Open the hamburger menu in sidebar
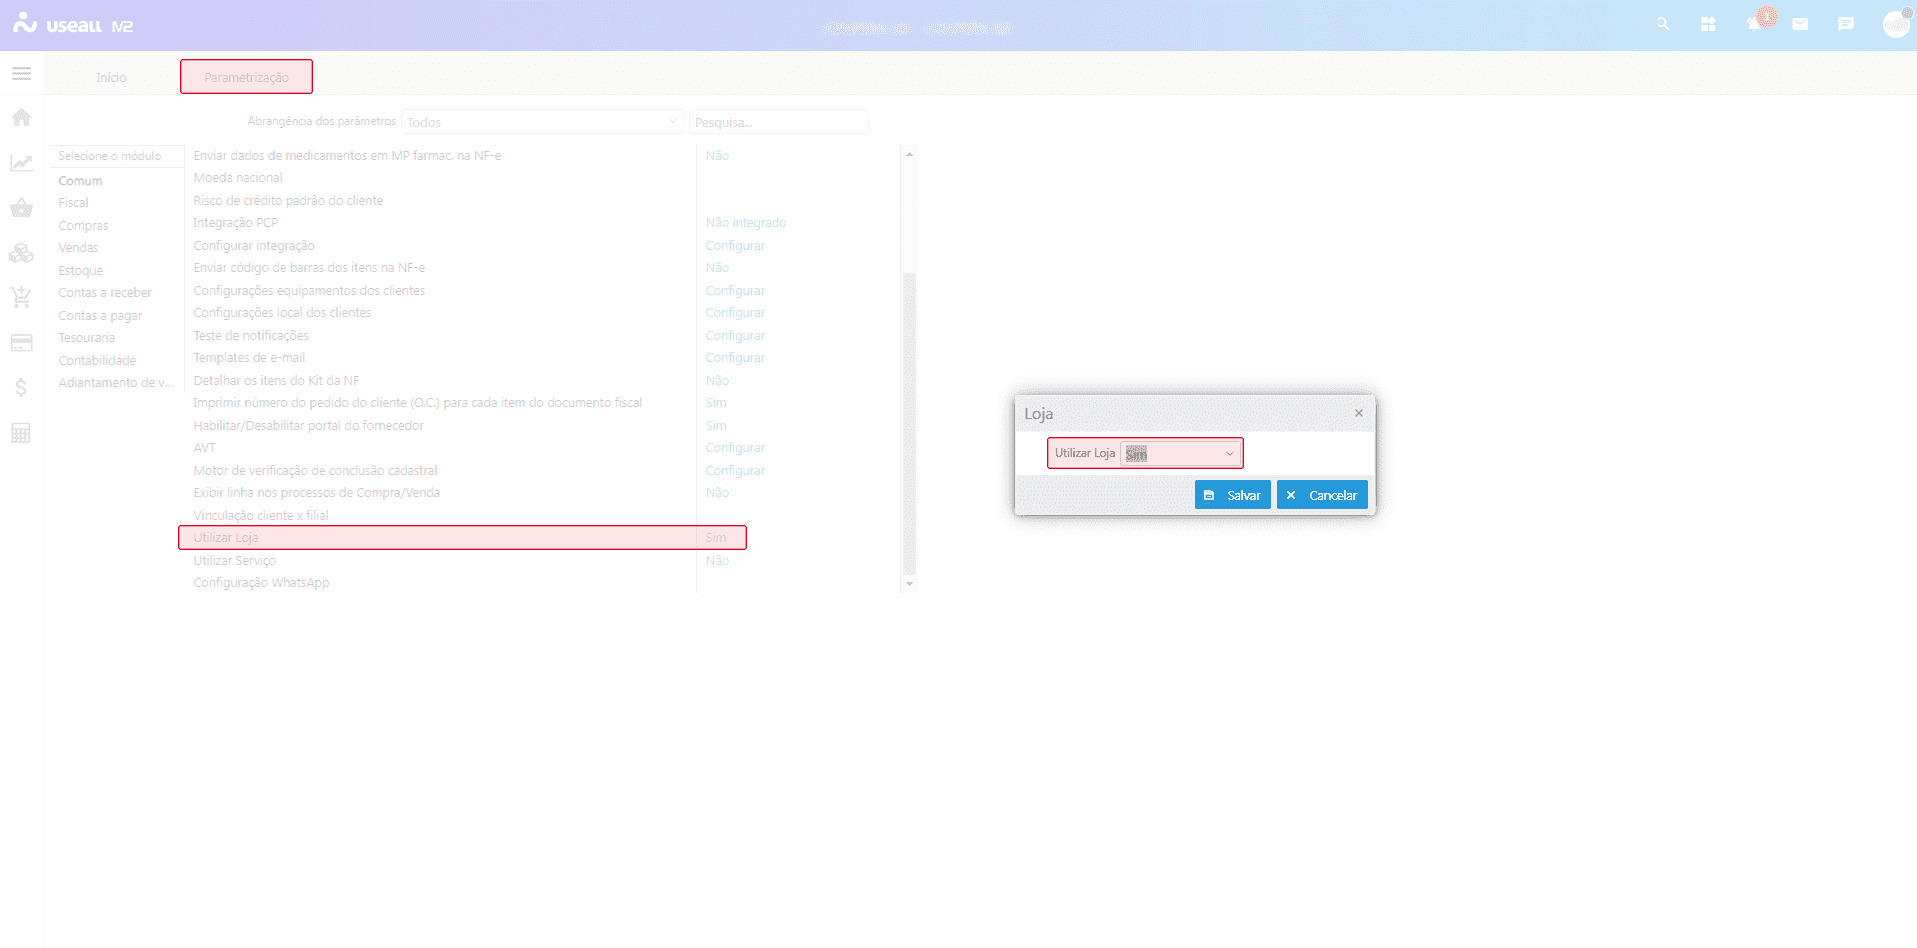1917x948 pixels. pos(21,74)
